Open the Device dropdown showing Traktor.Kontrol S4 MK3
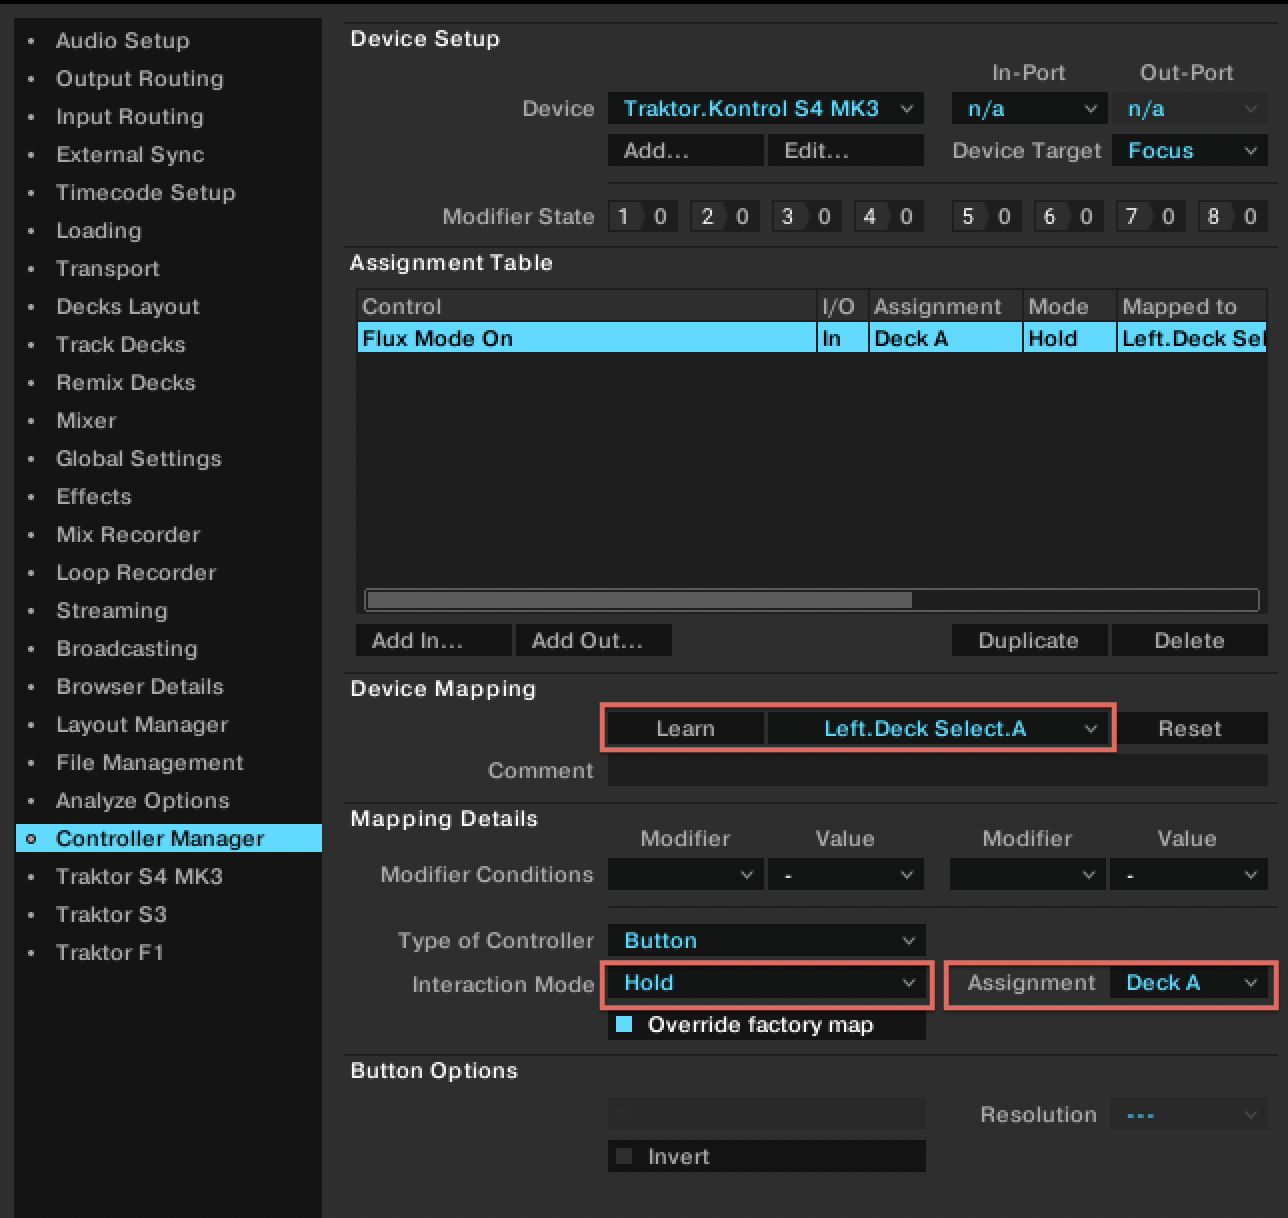 point(765,109)
